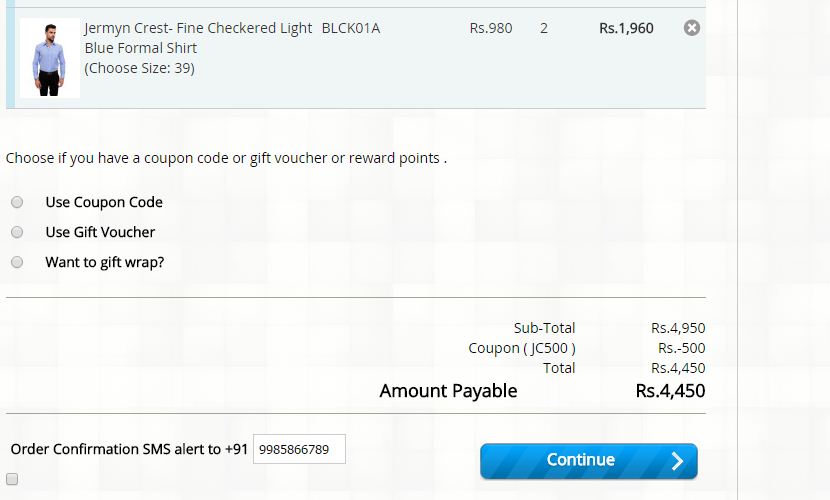Click the line total Rs.1,960
This screenshot has width=830, height=500.
tap(626, 28)
